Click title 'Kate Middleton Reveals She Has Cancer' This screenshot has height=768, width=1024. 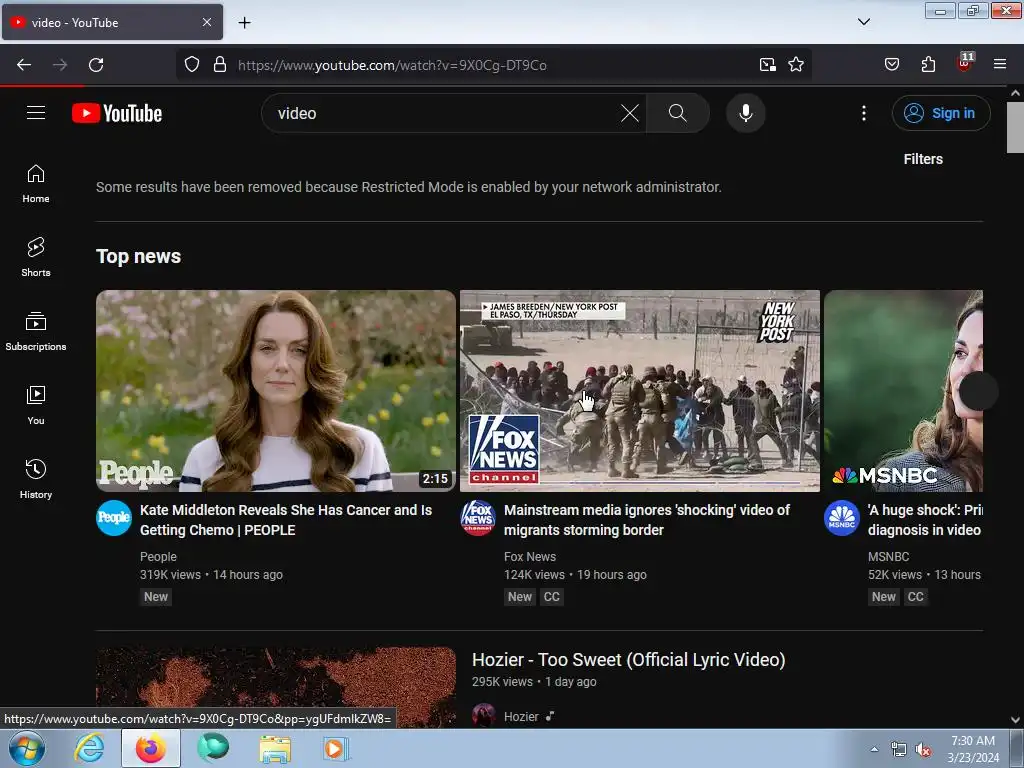286,520
